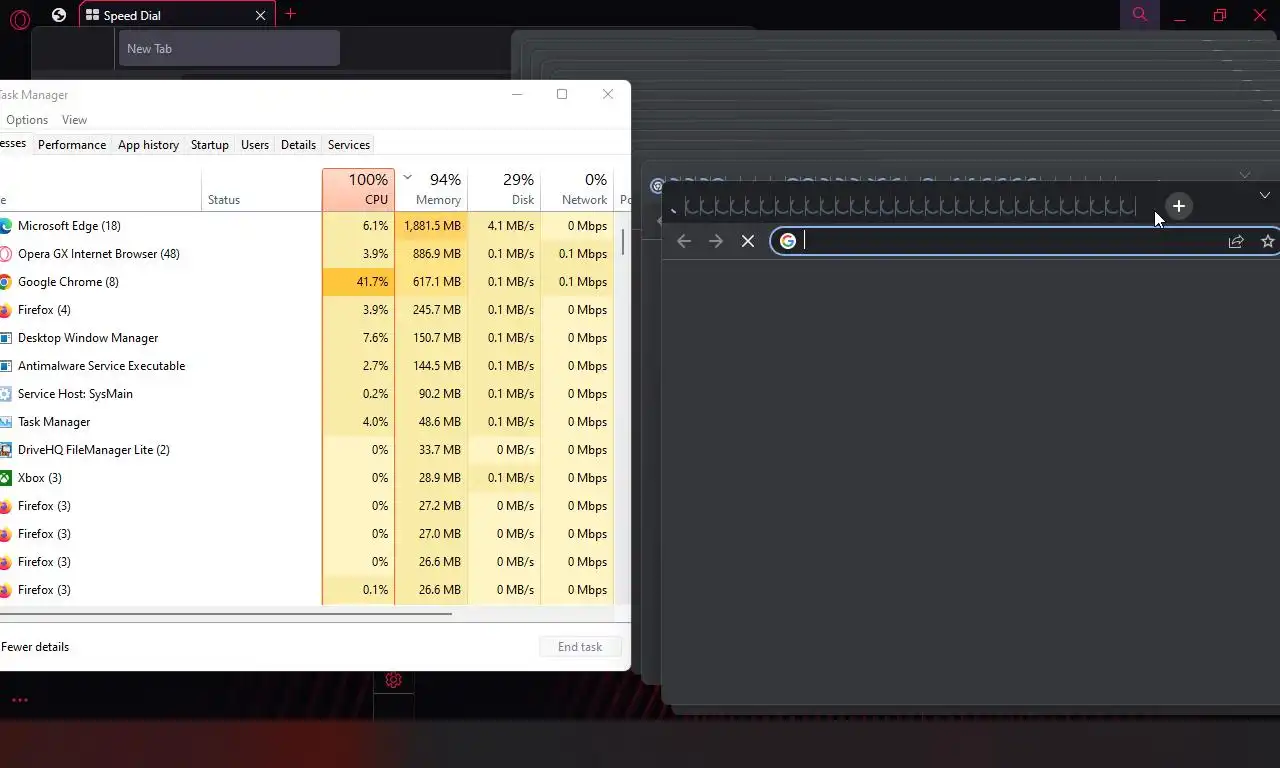This screenshot has height=768, width=1280.
Task: Click the 90.2 MB memory cell
Action: point(431,394)
